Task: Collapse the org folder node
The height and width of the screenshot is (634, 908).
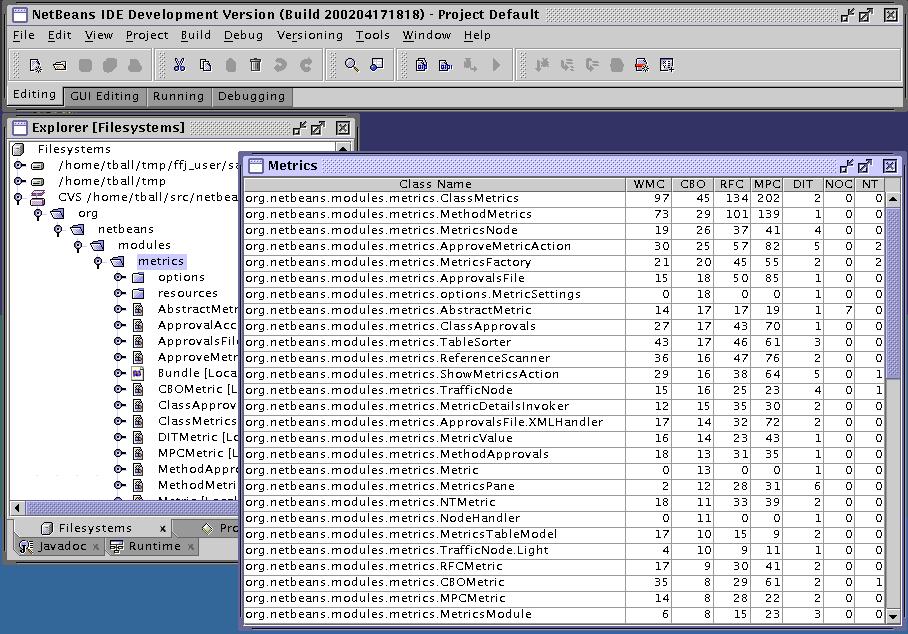Action: point(38,214)
